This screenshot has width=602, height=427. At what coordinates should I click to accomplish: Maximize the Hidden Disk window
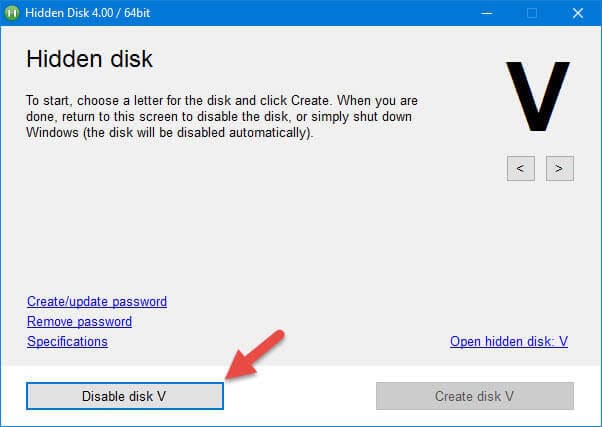click(532, 13)
